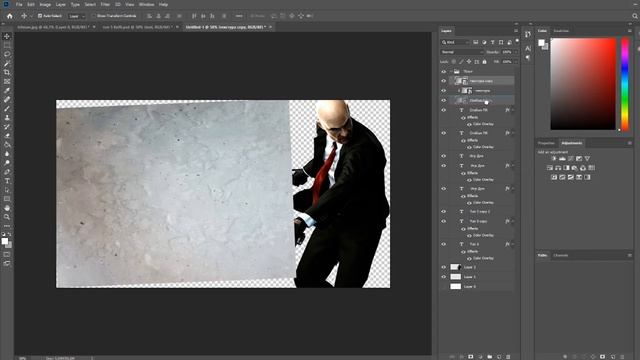Viewport: 640px width, 360px height.
Task: Click the foreground color swatch in toolbox
Action: coord(5,241)
